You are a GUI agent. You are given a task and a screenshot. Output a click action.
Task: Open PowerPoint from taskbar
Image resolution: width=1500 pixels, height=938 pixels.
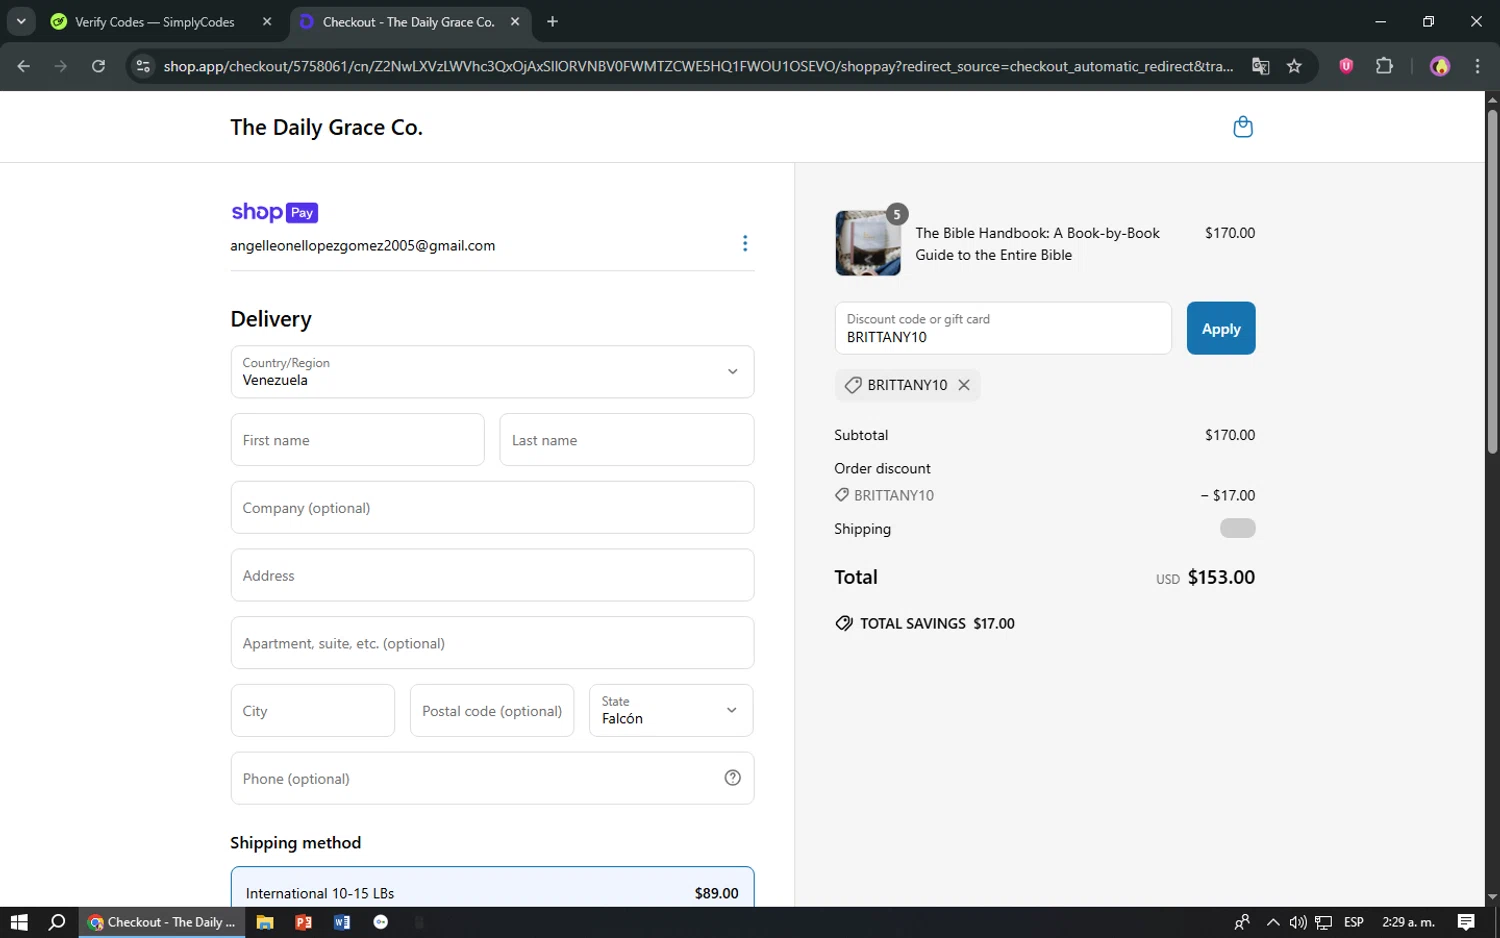click(303, 922)
